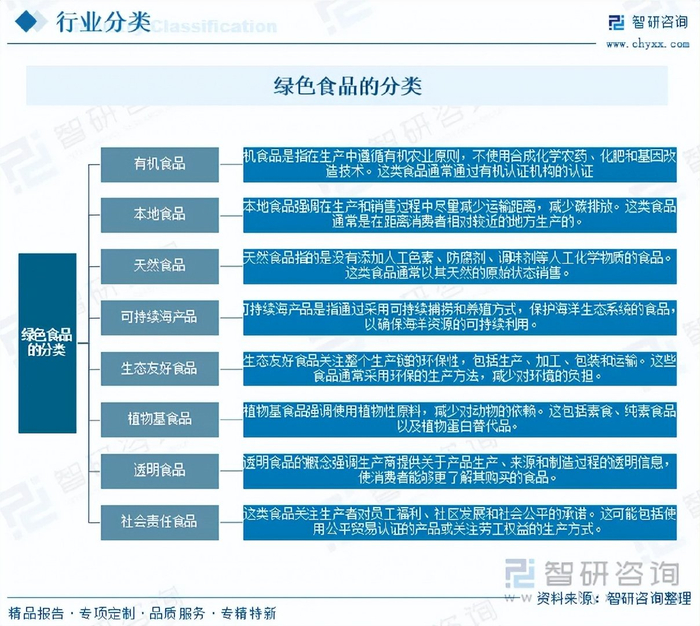Select the 植物基食品 category box
Viewport: 700px width, 626px height.
point(159,419)
